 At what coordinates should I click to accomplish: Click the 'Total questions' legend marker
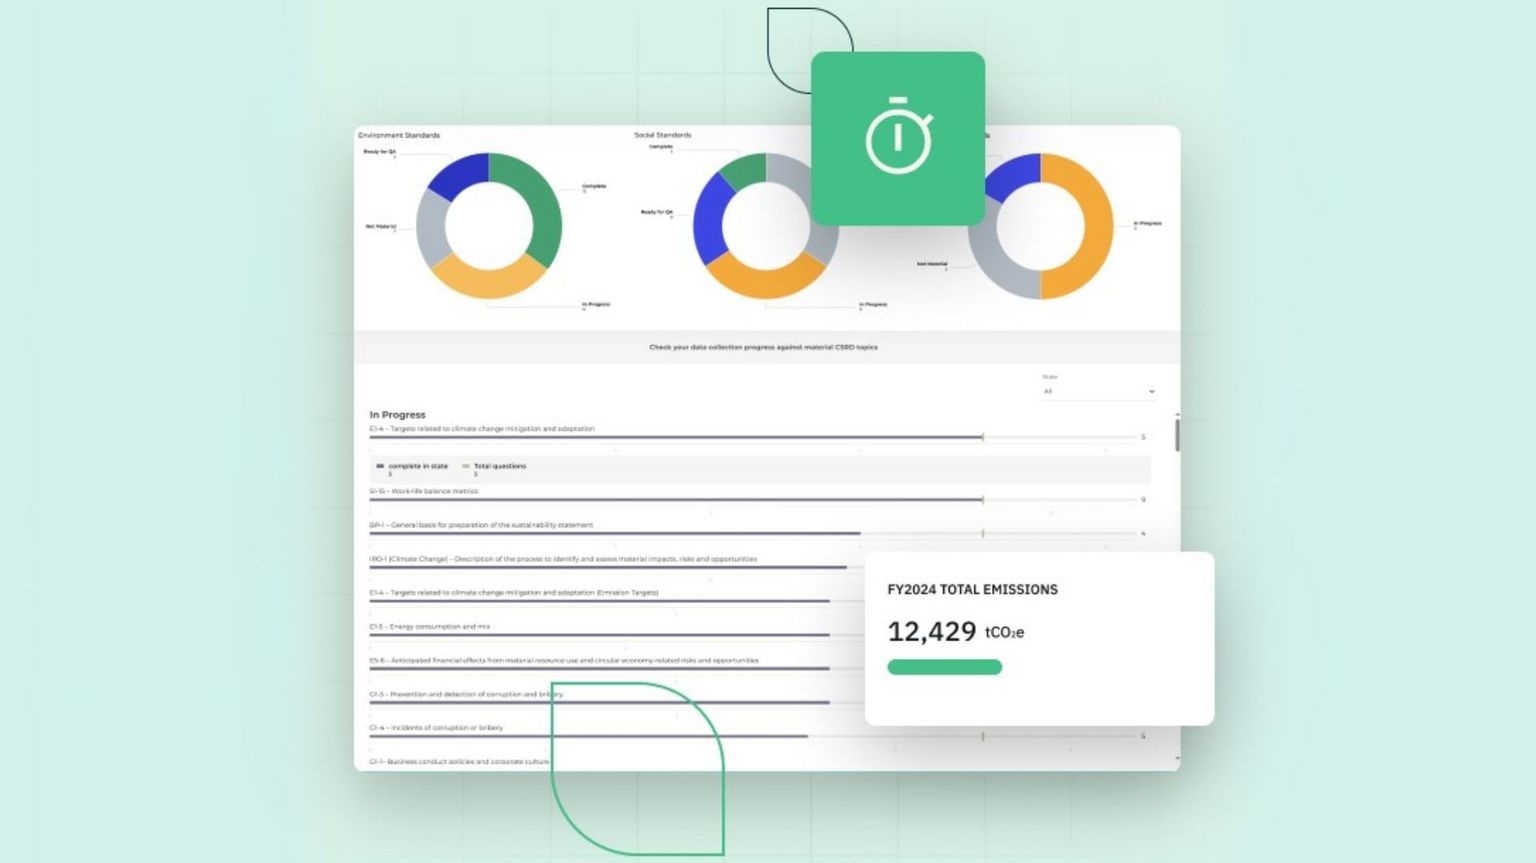coord(463,465)
